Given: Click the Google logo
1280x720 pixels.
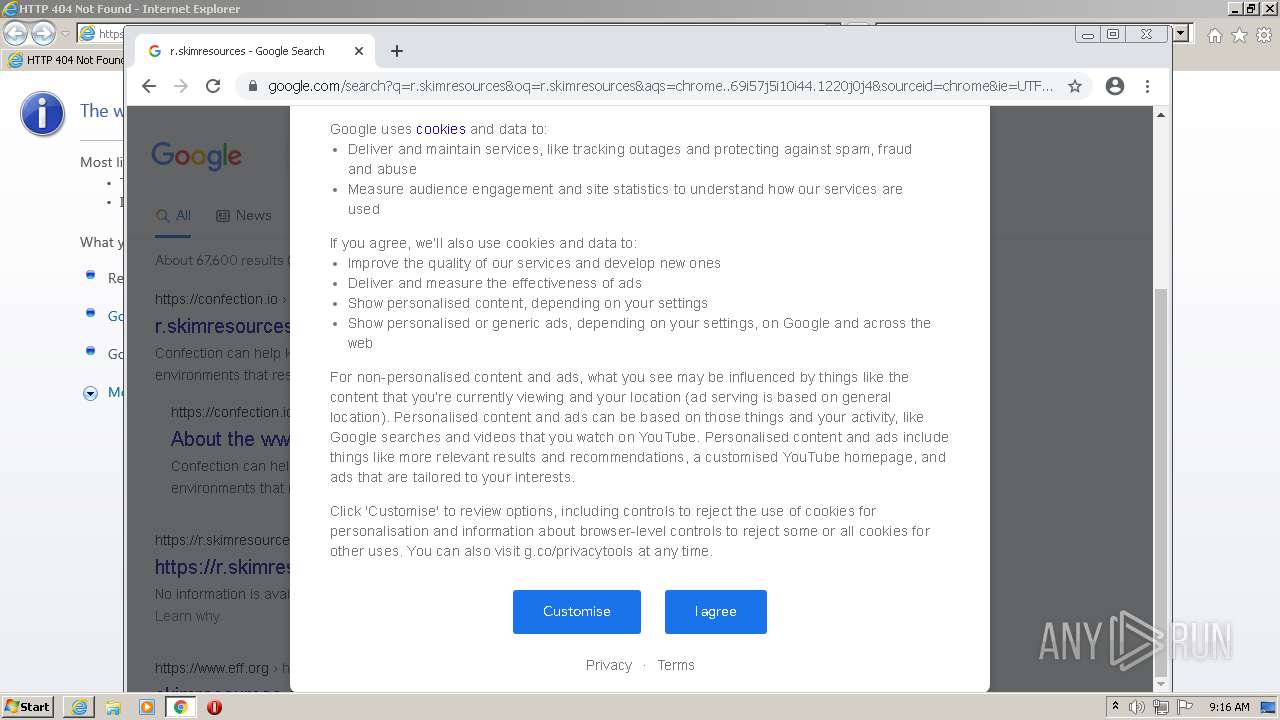Looking at the screenshot, I should (197, 156).
